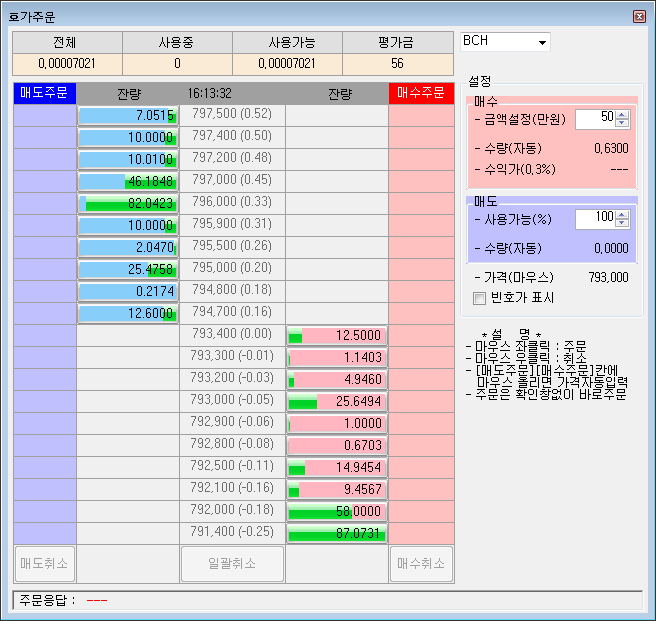Click price 795,500 (0.26)

(x=232, y=246)
